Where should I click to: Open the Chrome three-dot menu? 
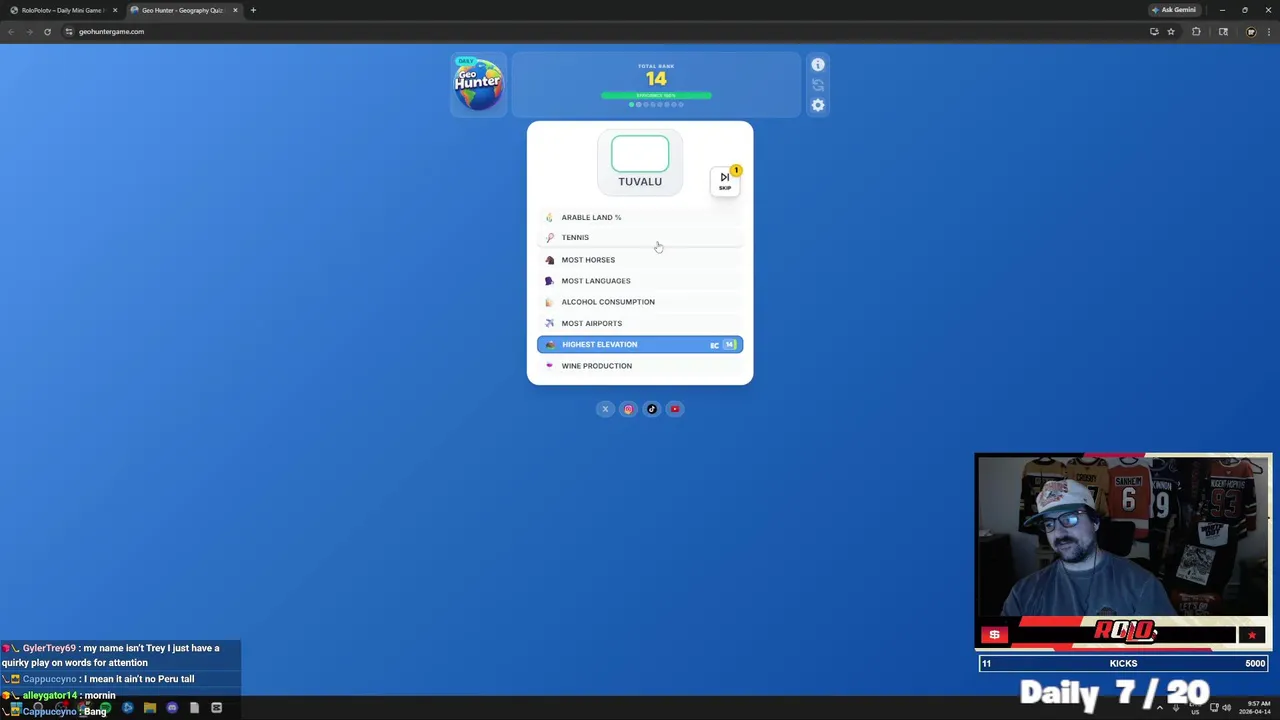tap(1269, 32)
